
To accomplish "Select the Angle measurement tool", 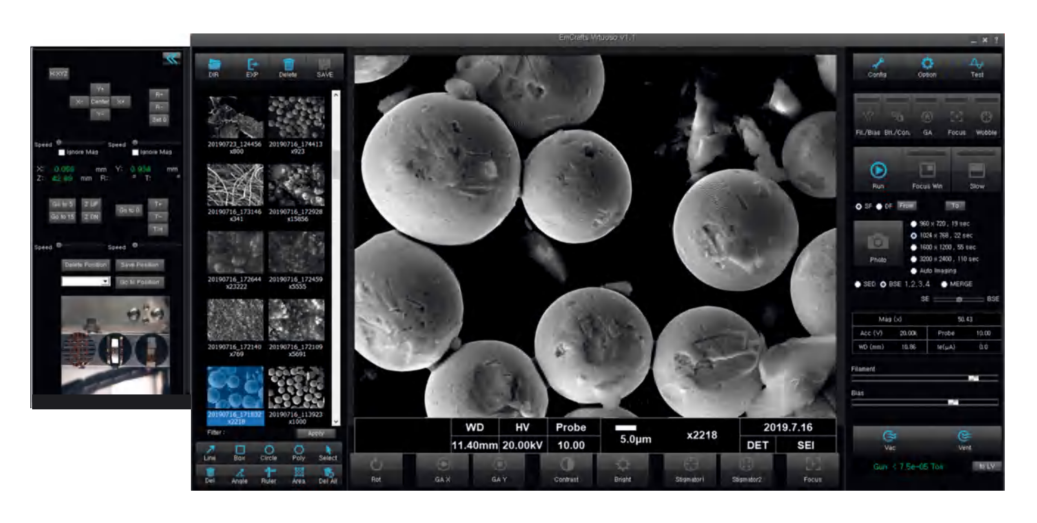I will tap(239, 475).
